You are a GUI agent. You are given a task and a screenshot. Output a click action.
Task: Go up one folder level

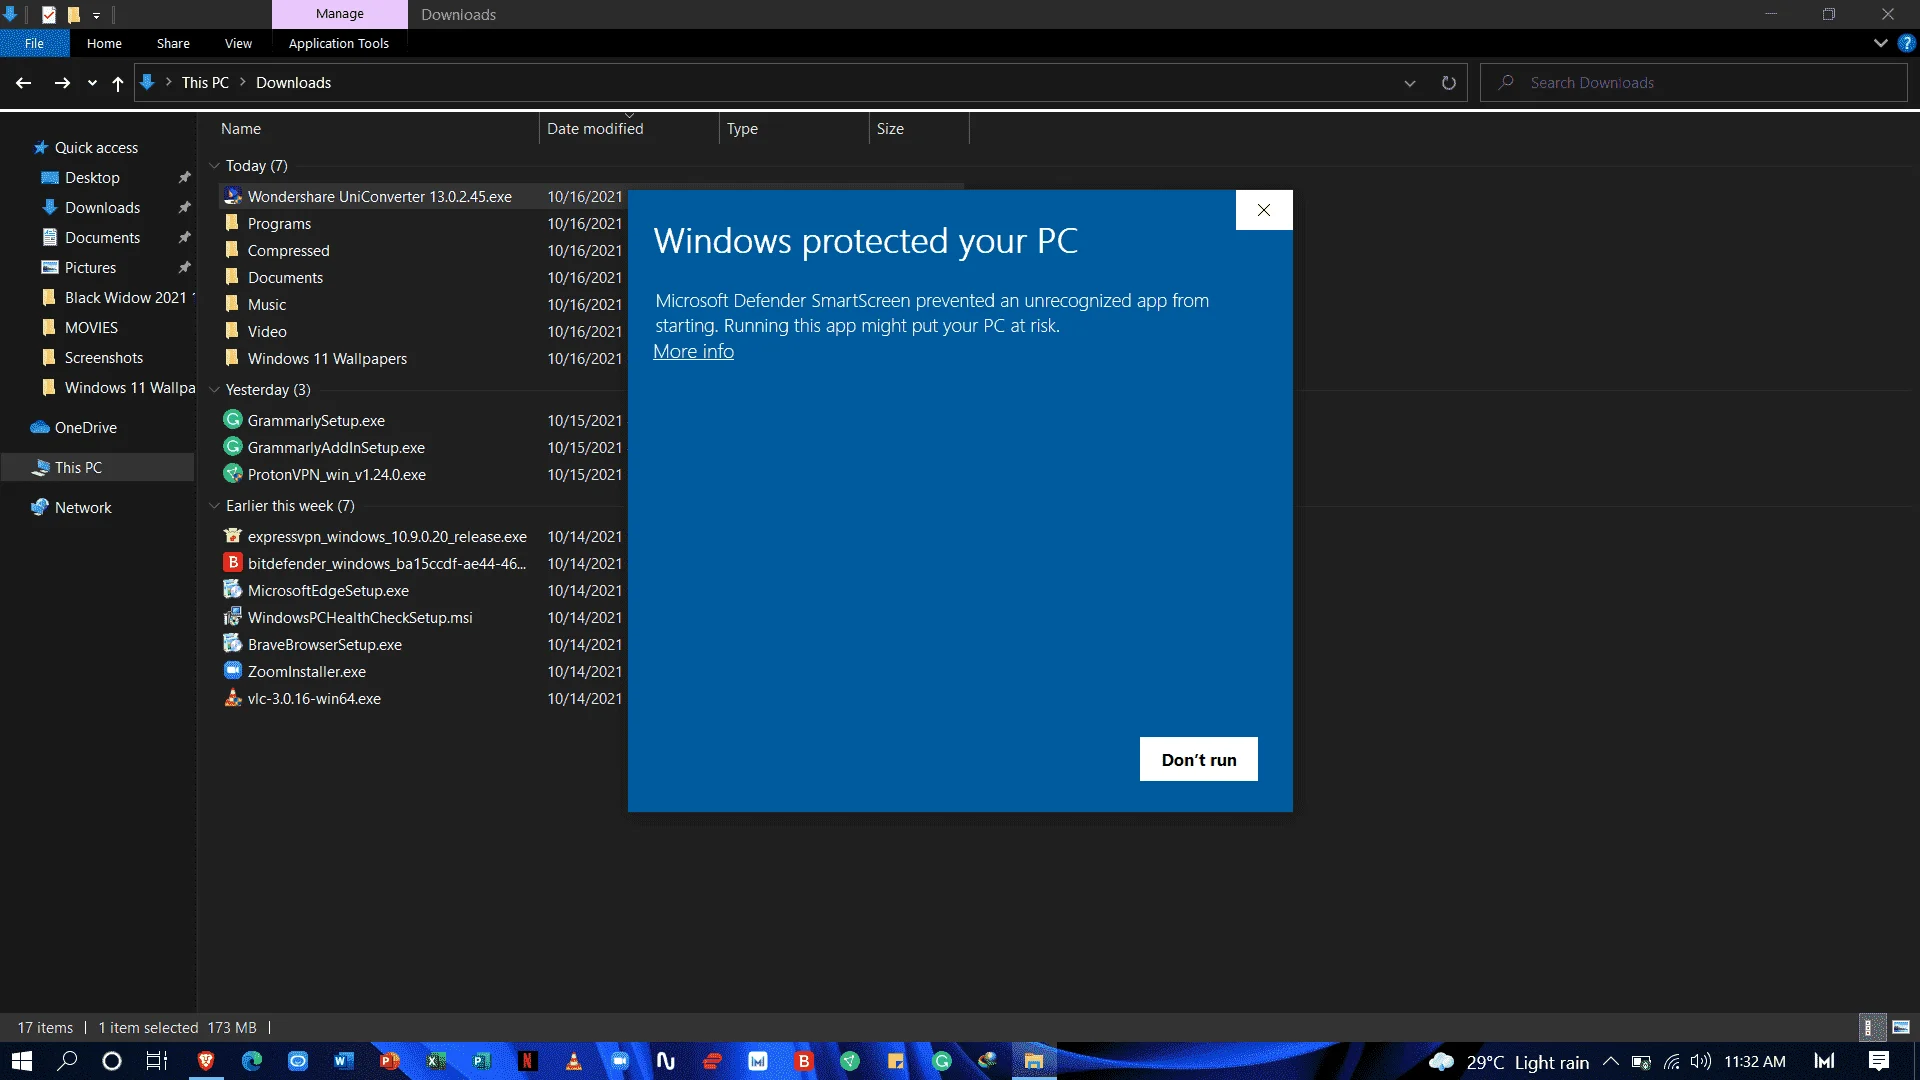[118, 83]
